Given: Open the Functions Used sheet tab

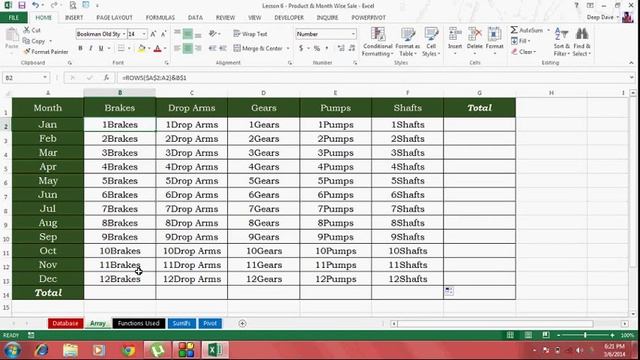Looking at the screenshot, I should [138, 323].
